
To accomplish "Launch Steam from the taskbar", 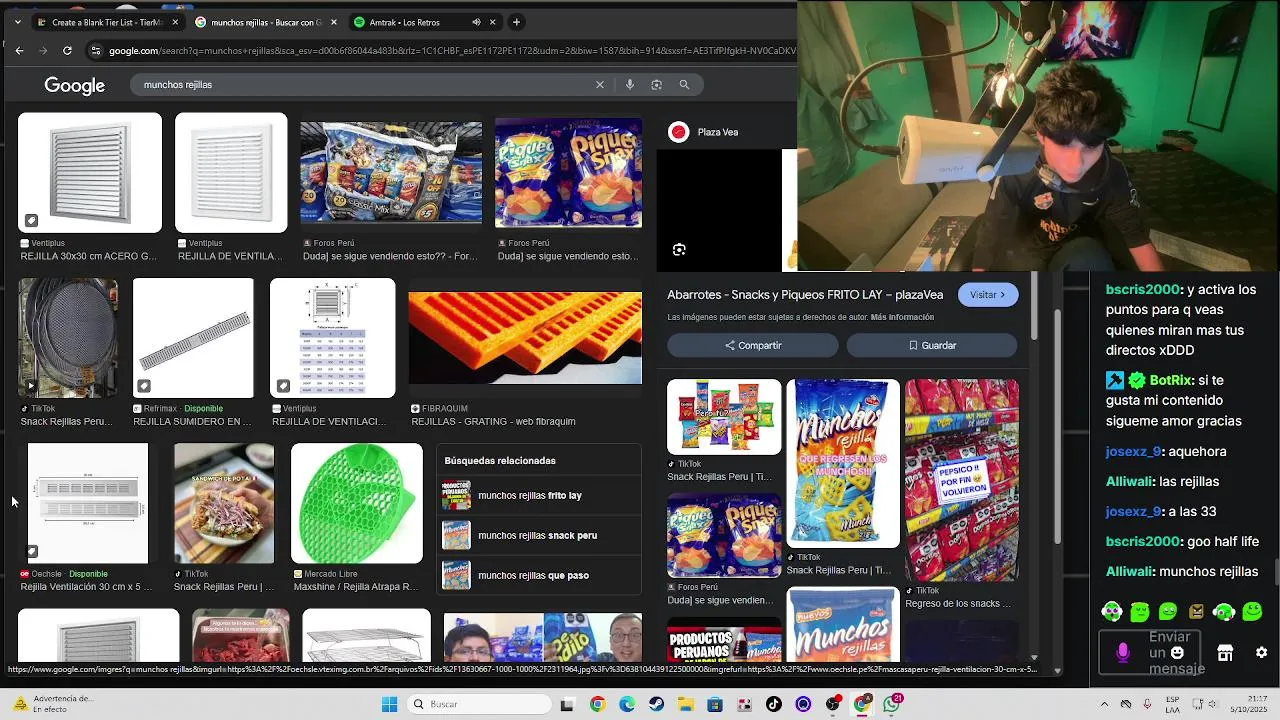I will coord(656,705).
